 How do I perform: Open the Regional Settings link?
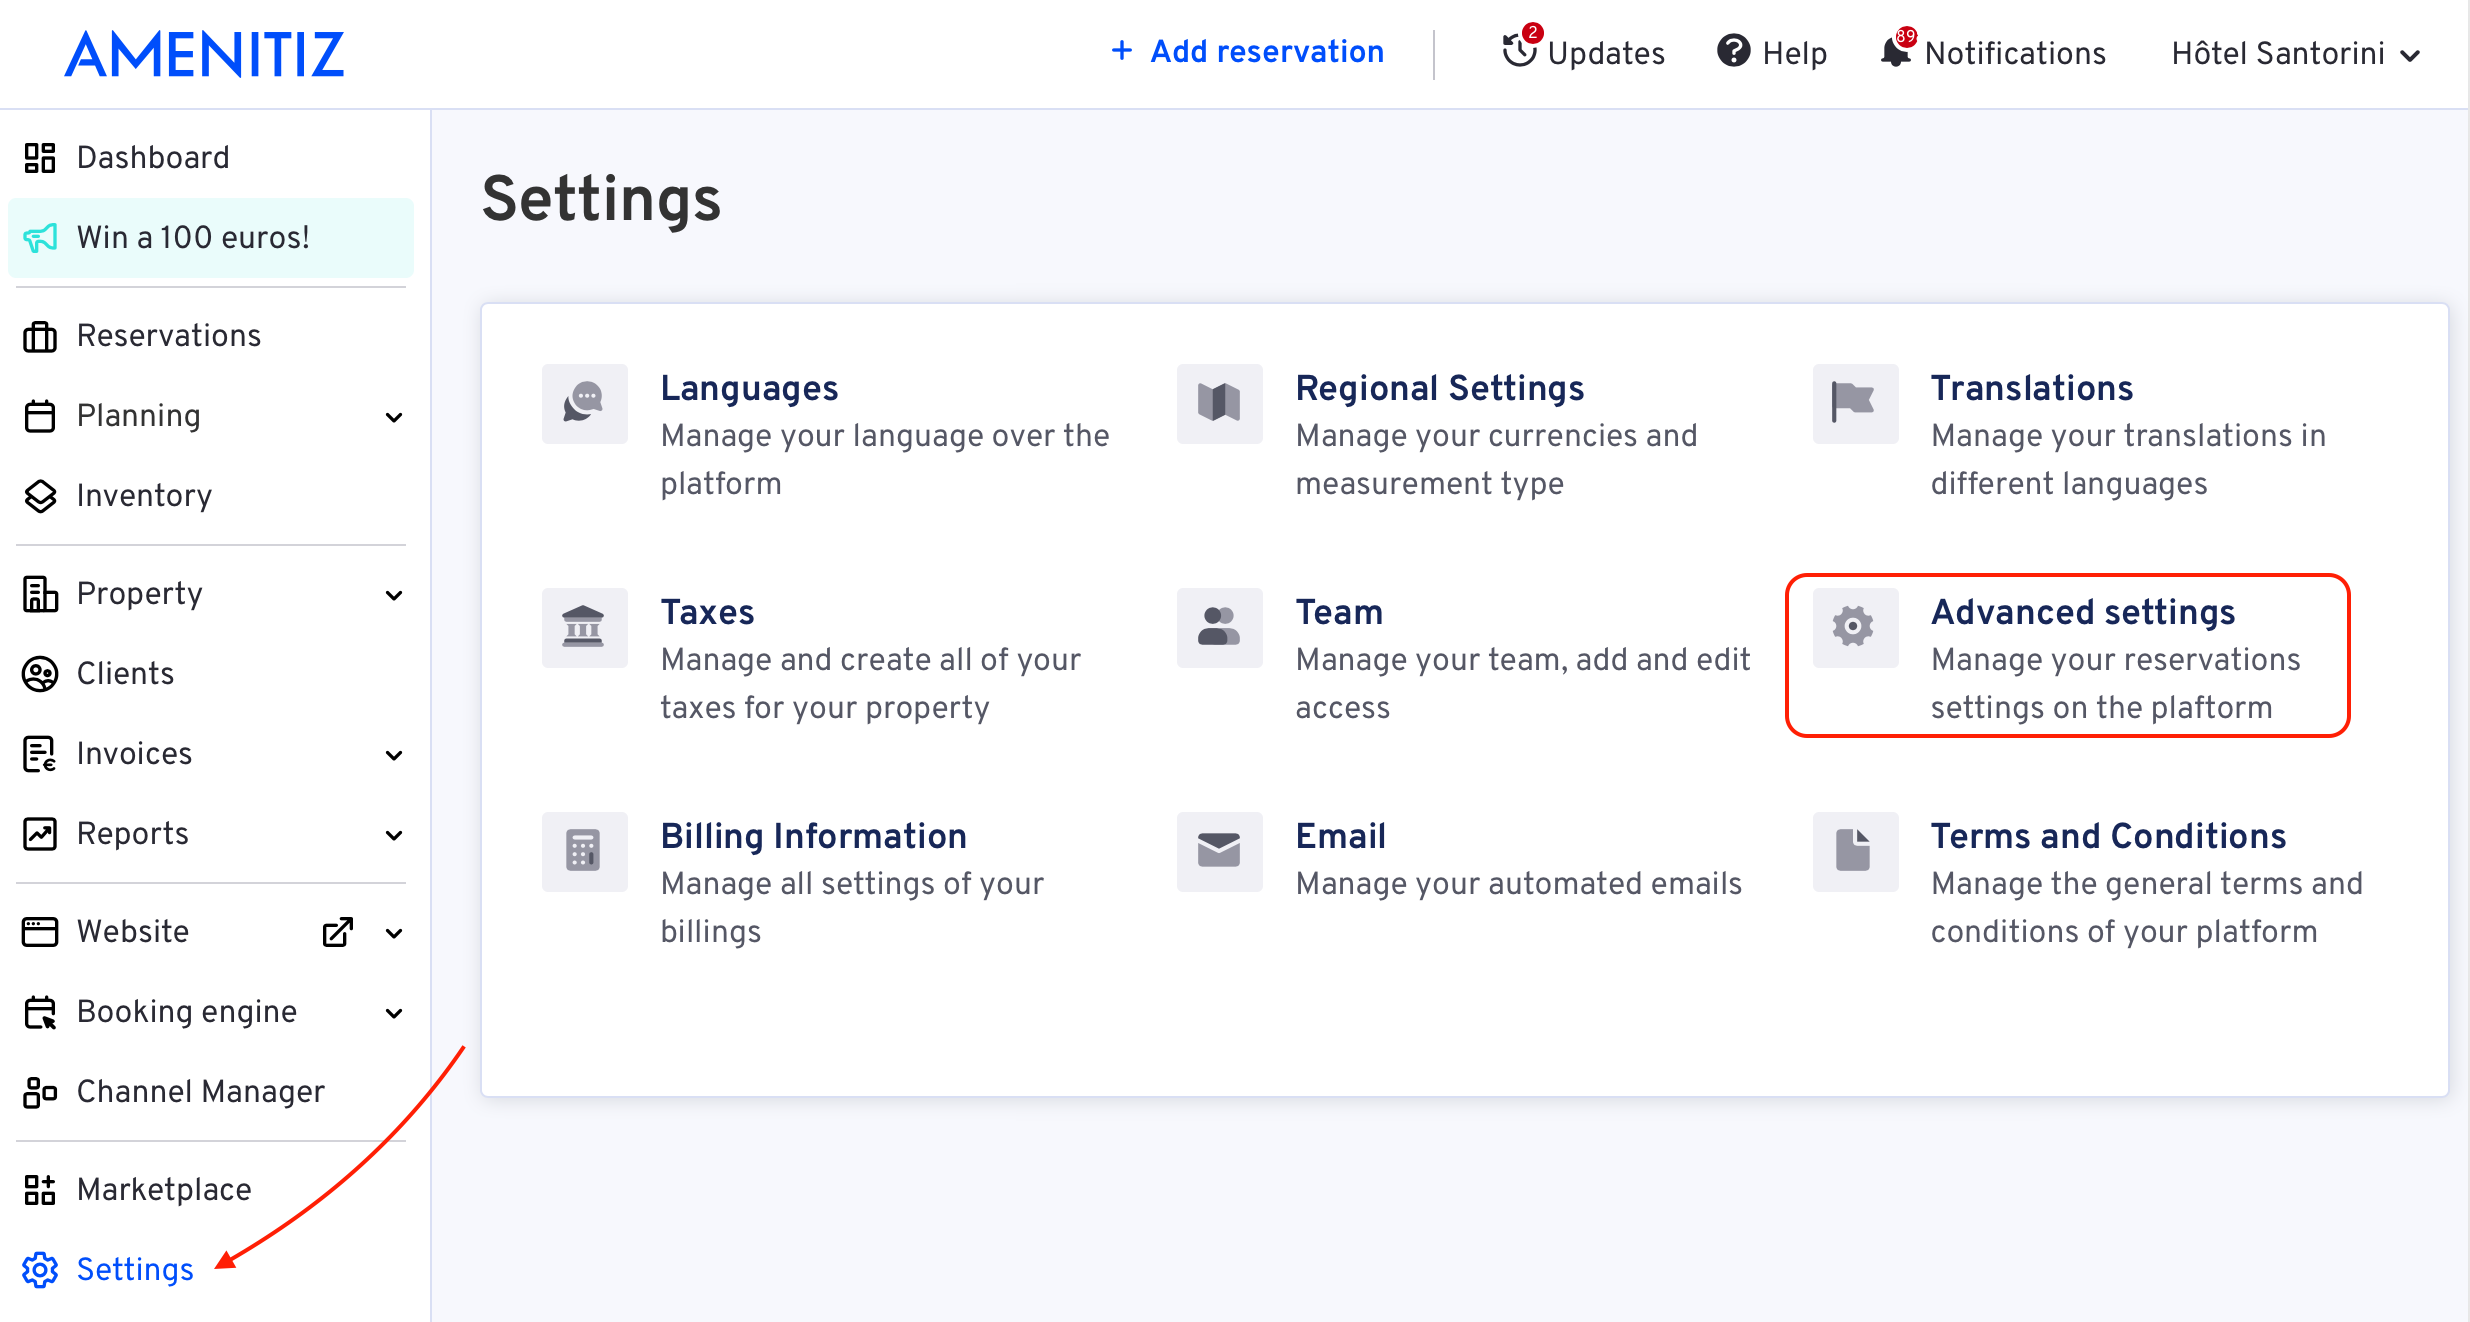point(1439,388)
